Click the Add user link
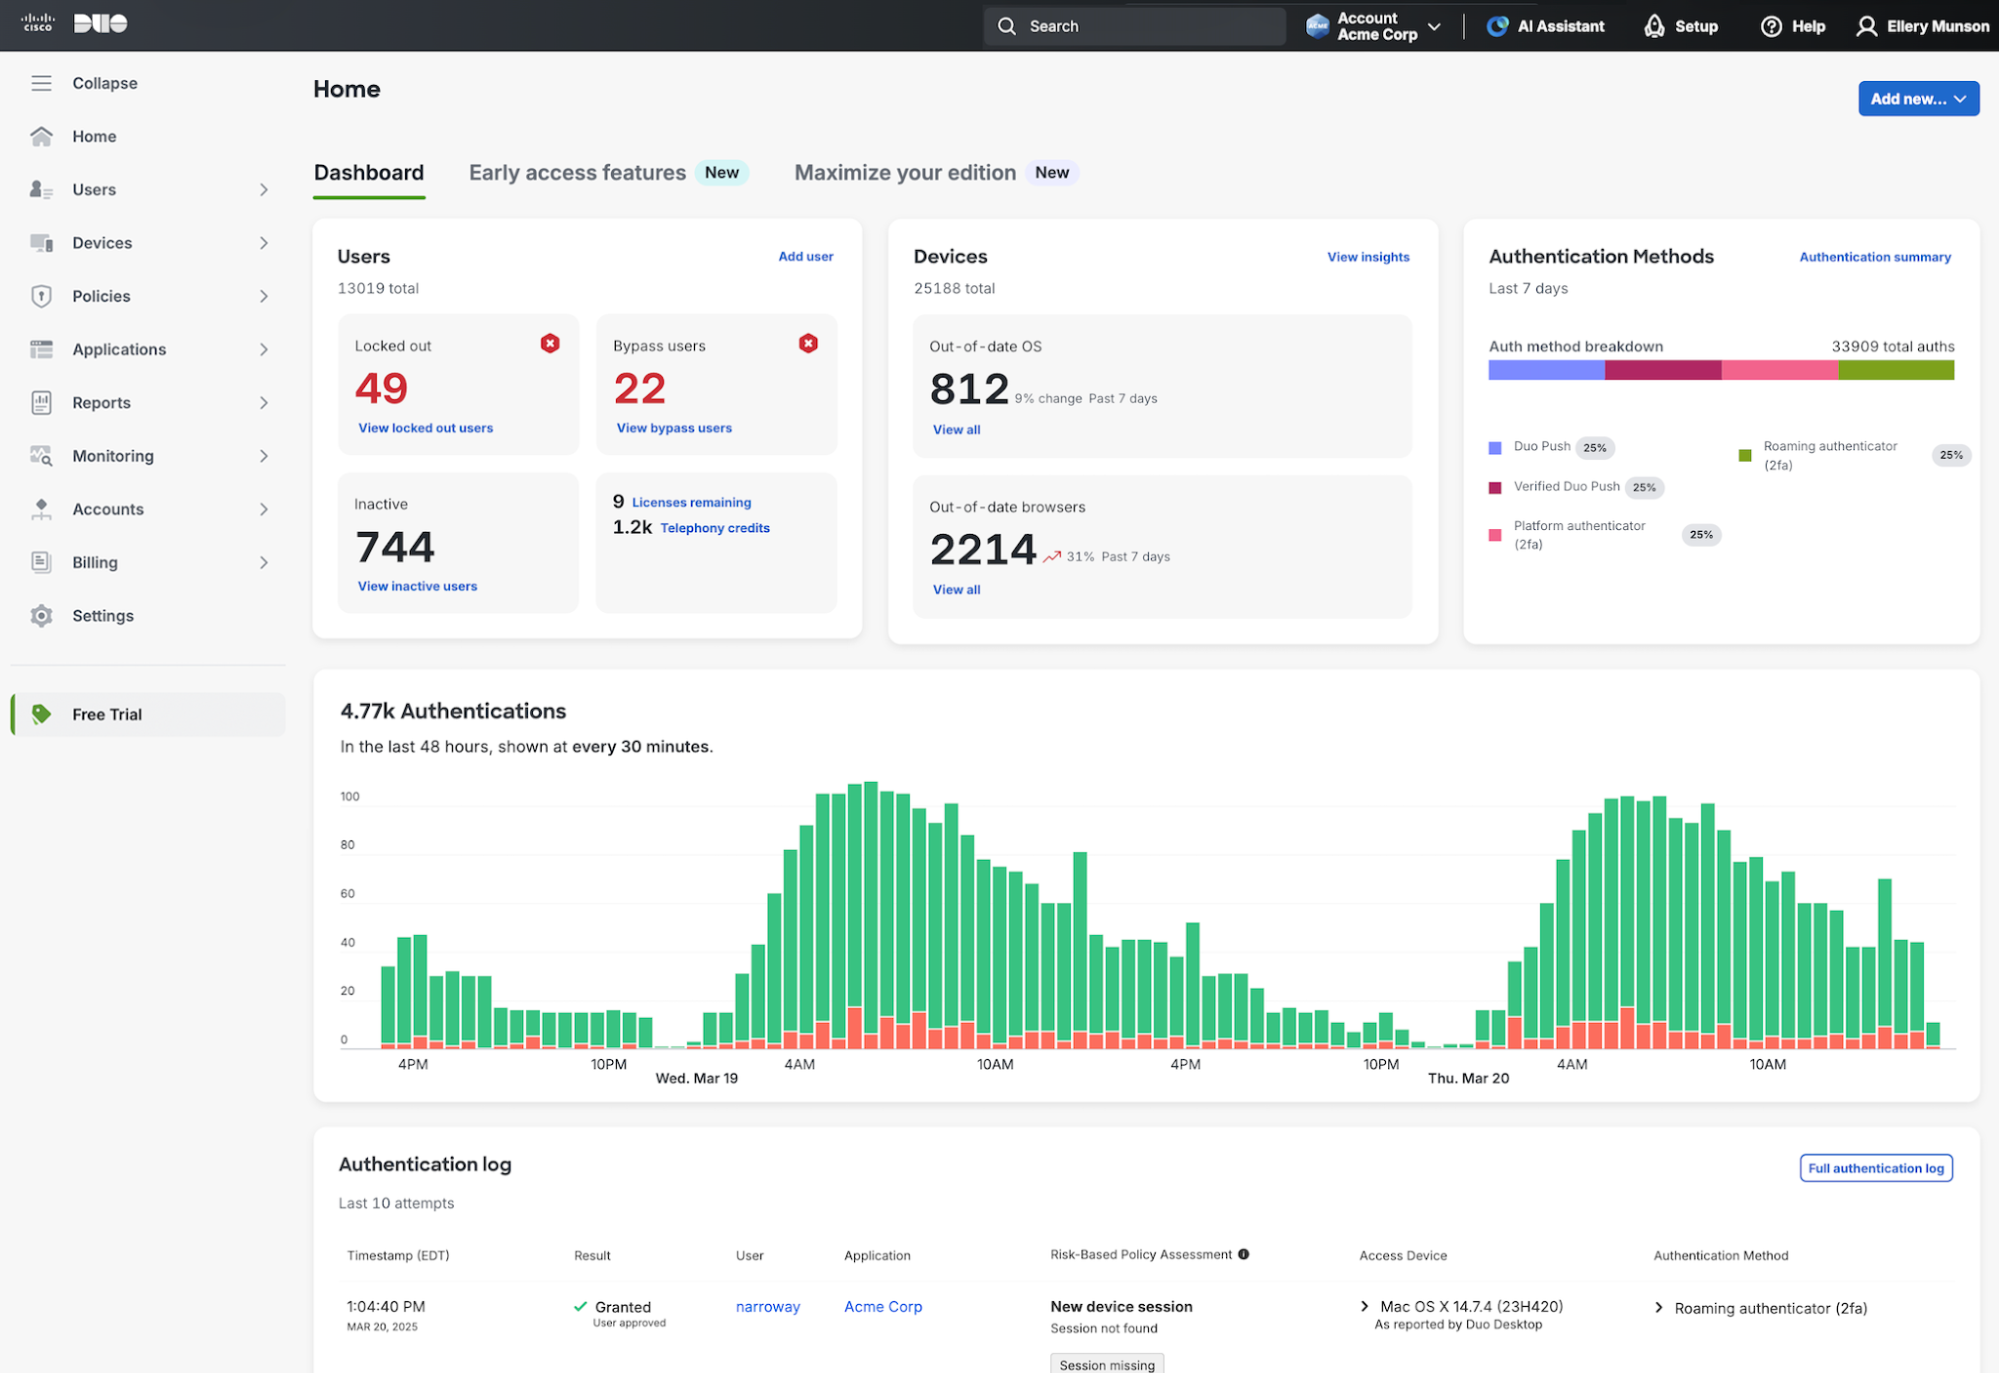The image size is (1999, 1374). tap(806, 256)
